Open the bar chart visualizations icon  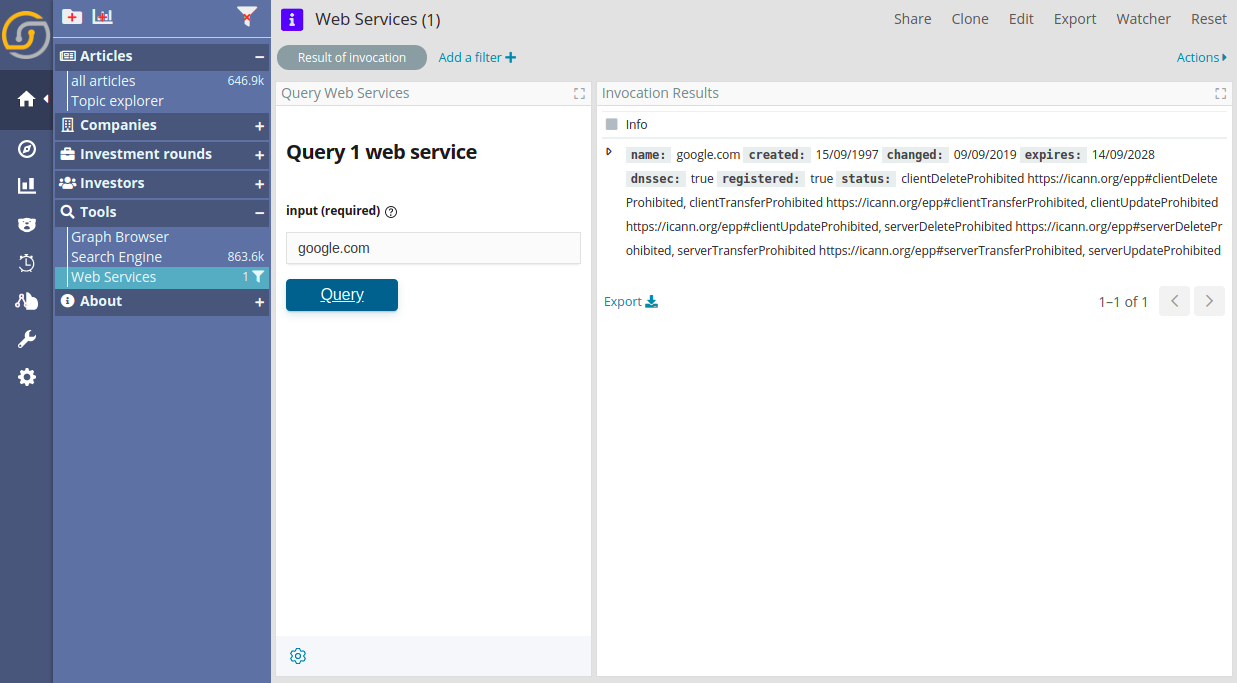tap(27, 186)
